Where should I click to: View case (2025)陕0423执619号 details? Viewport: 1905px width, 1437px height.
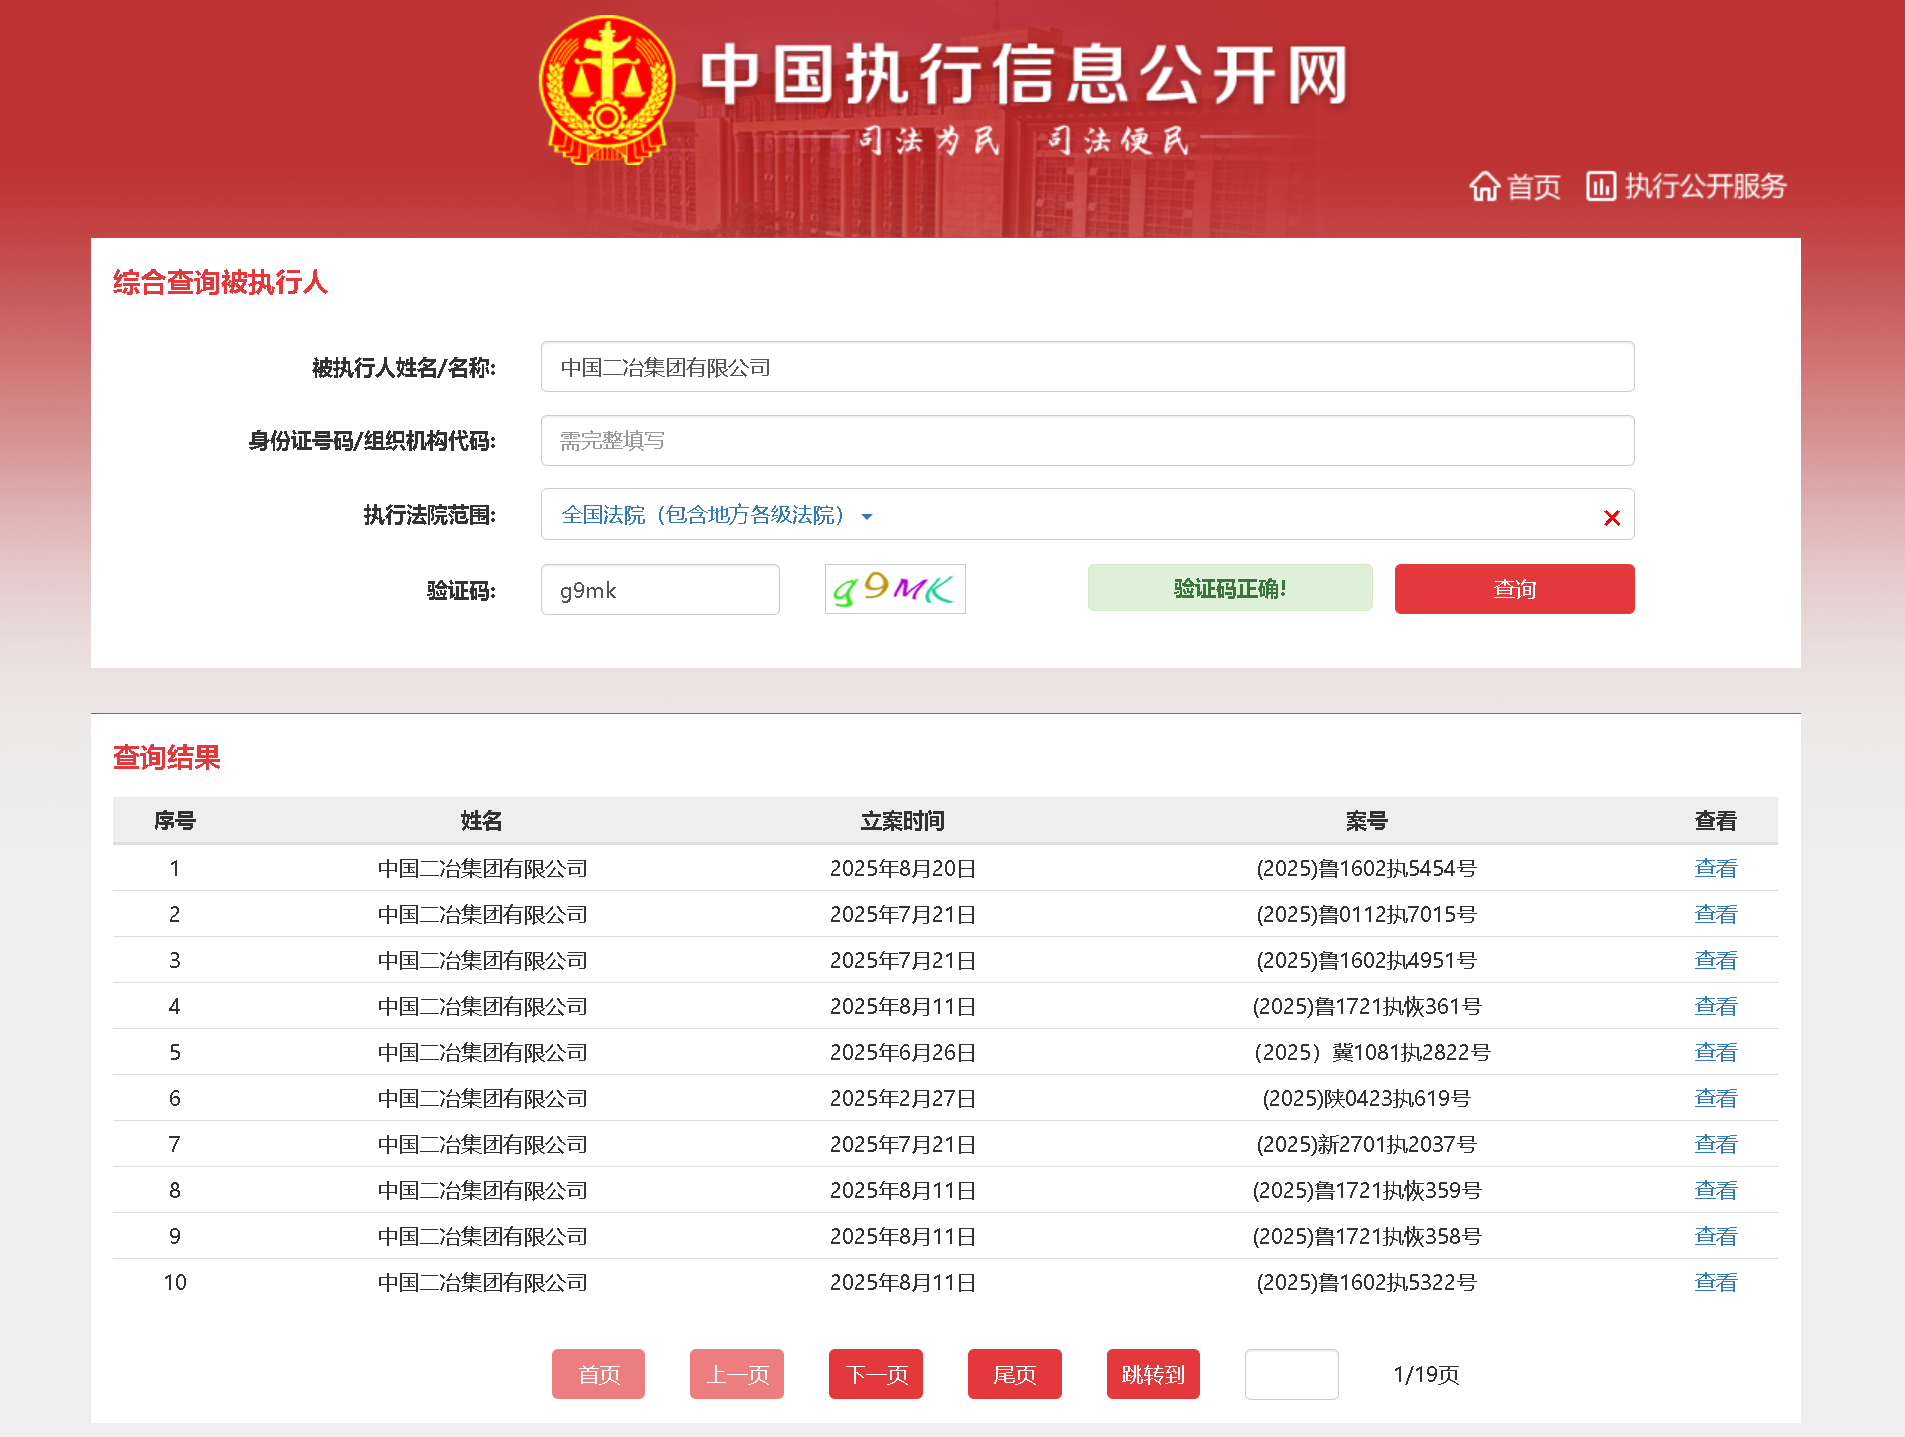coord(1715,1098)
